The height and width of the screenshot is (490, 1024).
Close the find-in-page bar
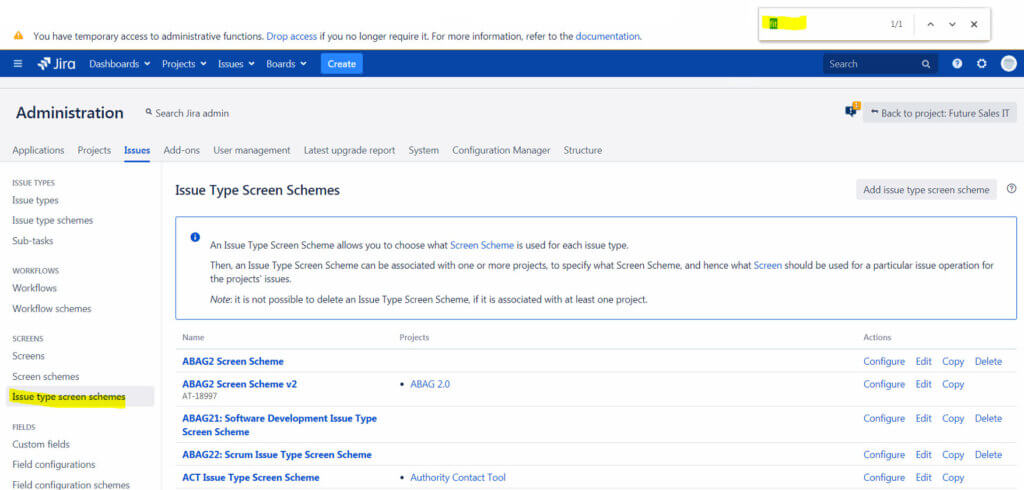click(974, 24)
